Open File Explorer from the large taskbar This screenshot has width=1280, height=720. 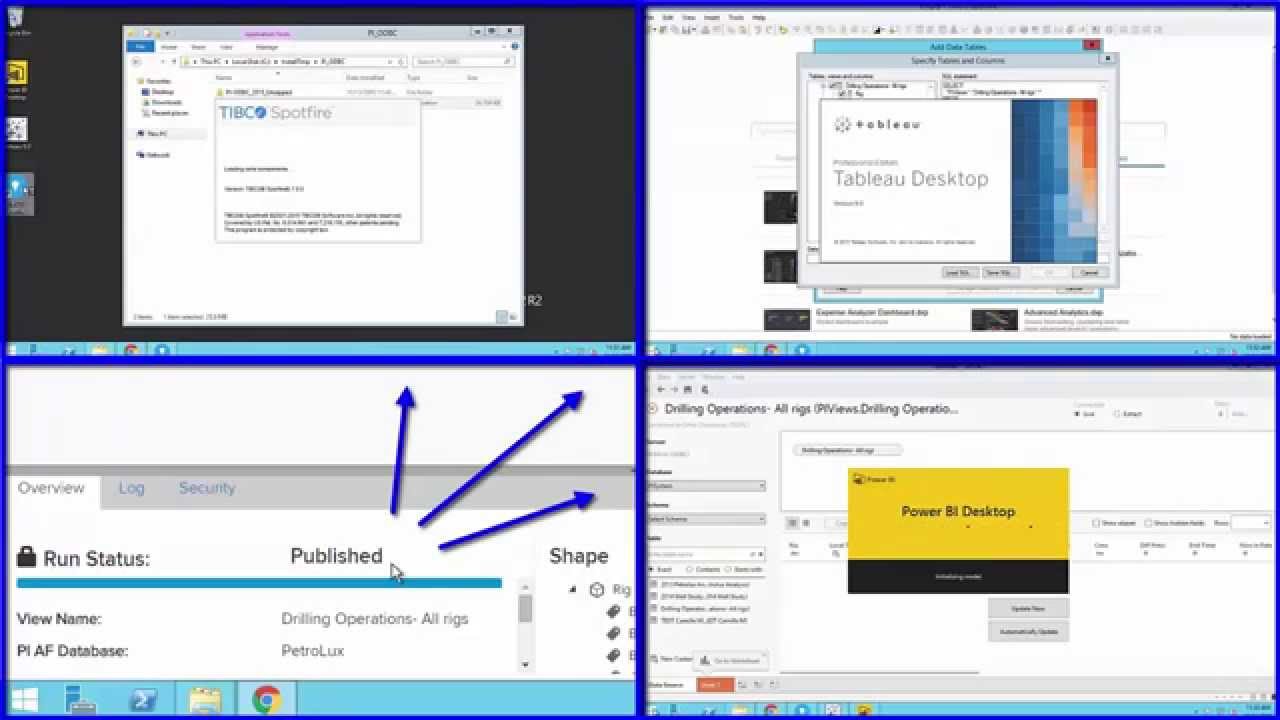point(205,700)
